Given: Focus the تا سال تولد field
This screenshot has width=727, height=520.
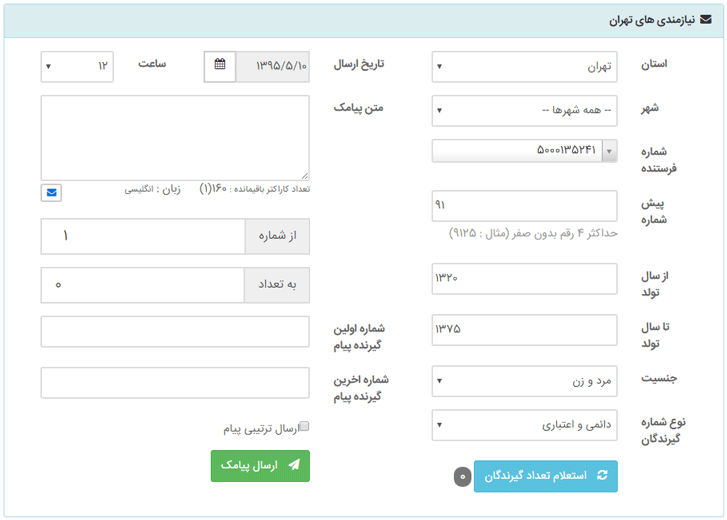Looking at the screenshot, I should tap(524, 330).
